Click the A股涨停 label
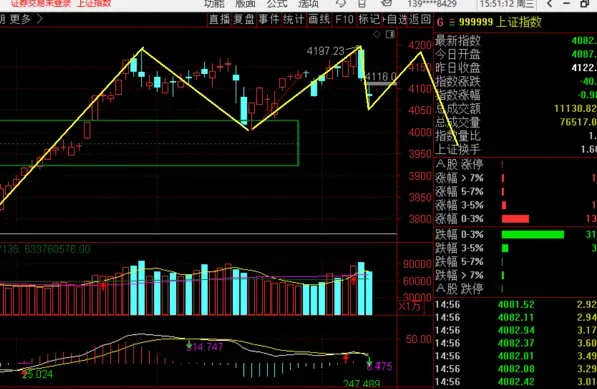This screenshot has height=389, width=597. pyautogui.click(x=459, y=164)
